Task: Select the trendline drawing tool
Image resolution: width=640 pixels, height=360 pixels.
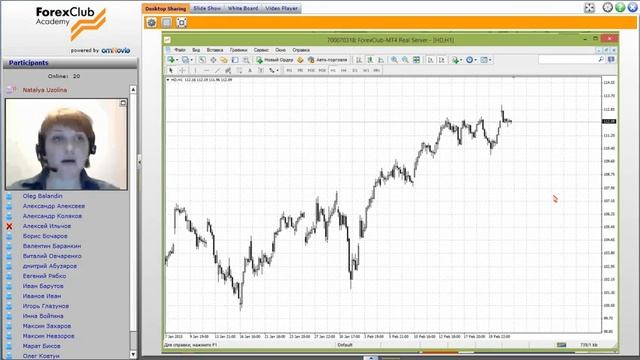Action: click(x=217, y=71)
